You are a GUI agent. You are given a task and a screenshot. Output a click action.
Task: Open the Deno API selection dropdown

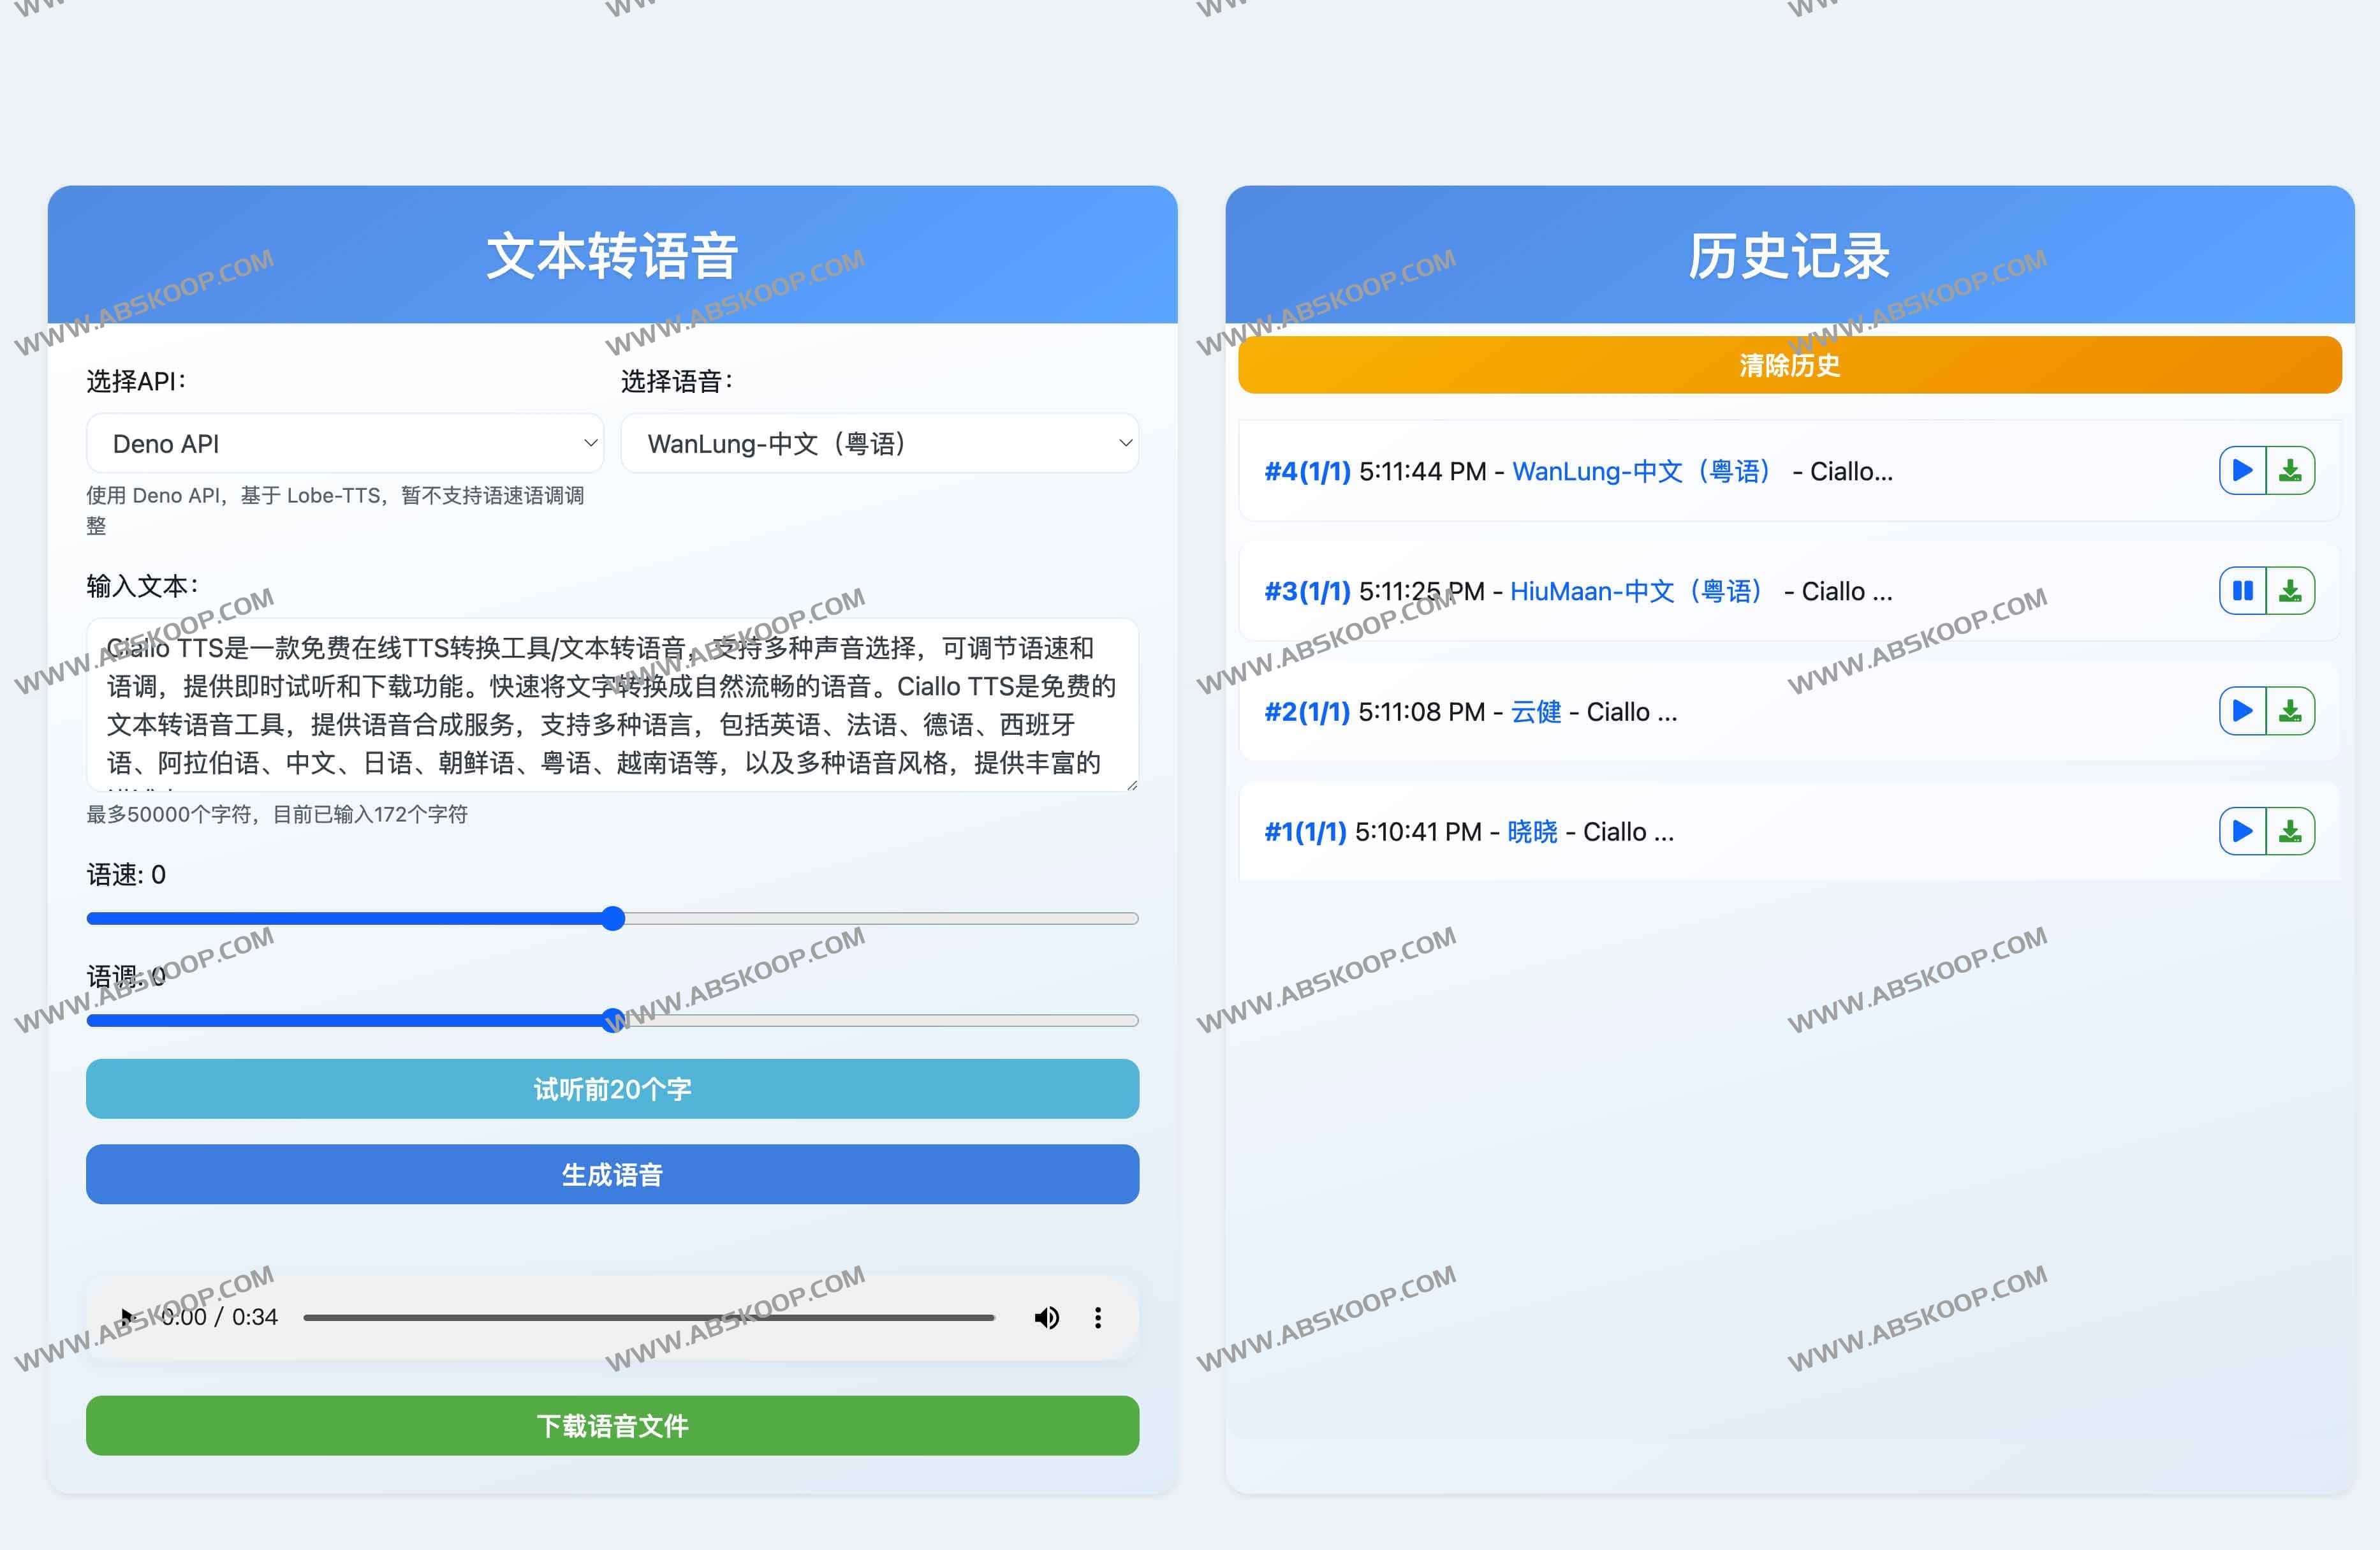pos(345,443)
